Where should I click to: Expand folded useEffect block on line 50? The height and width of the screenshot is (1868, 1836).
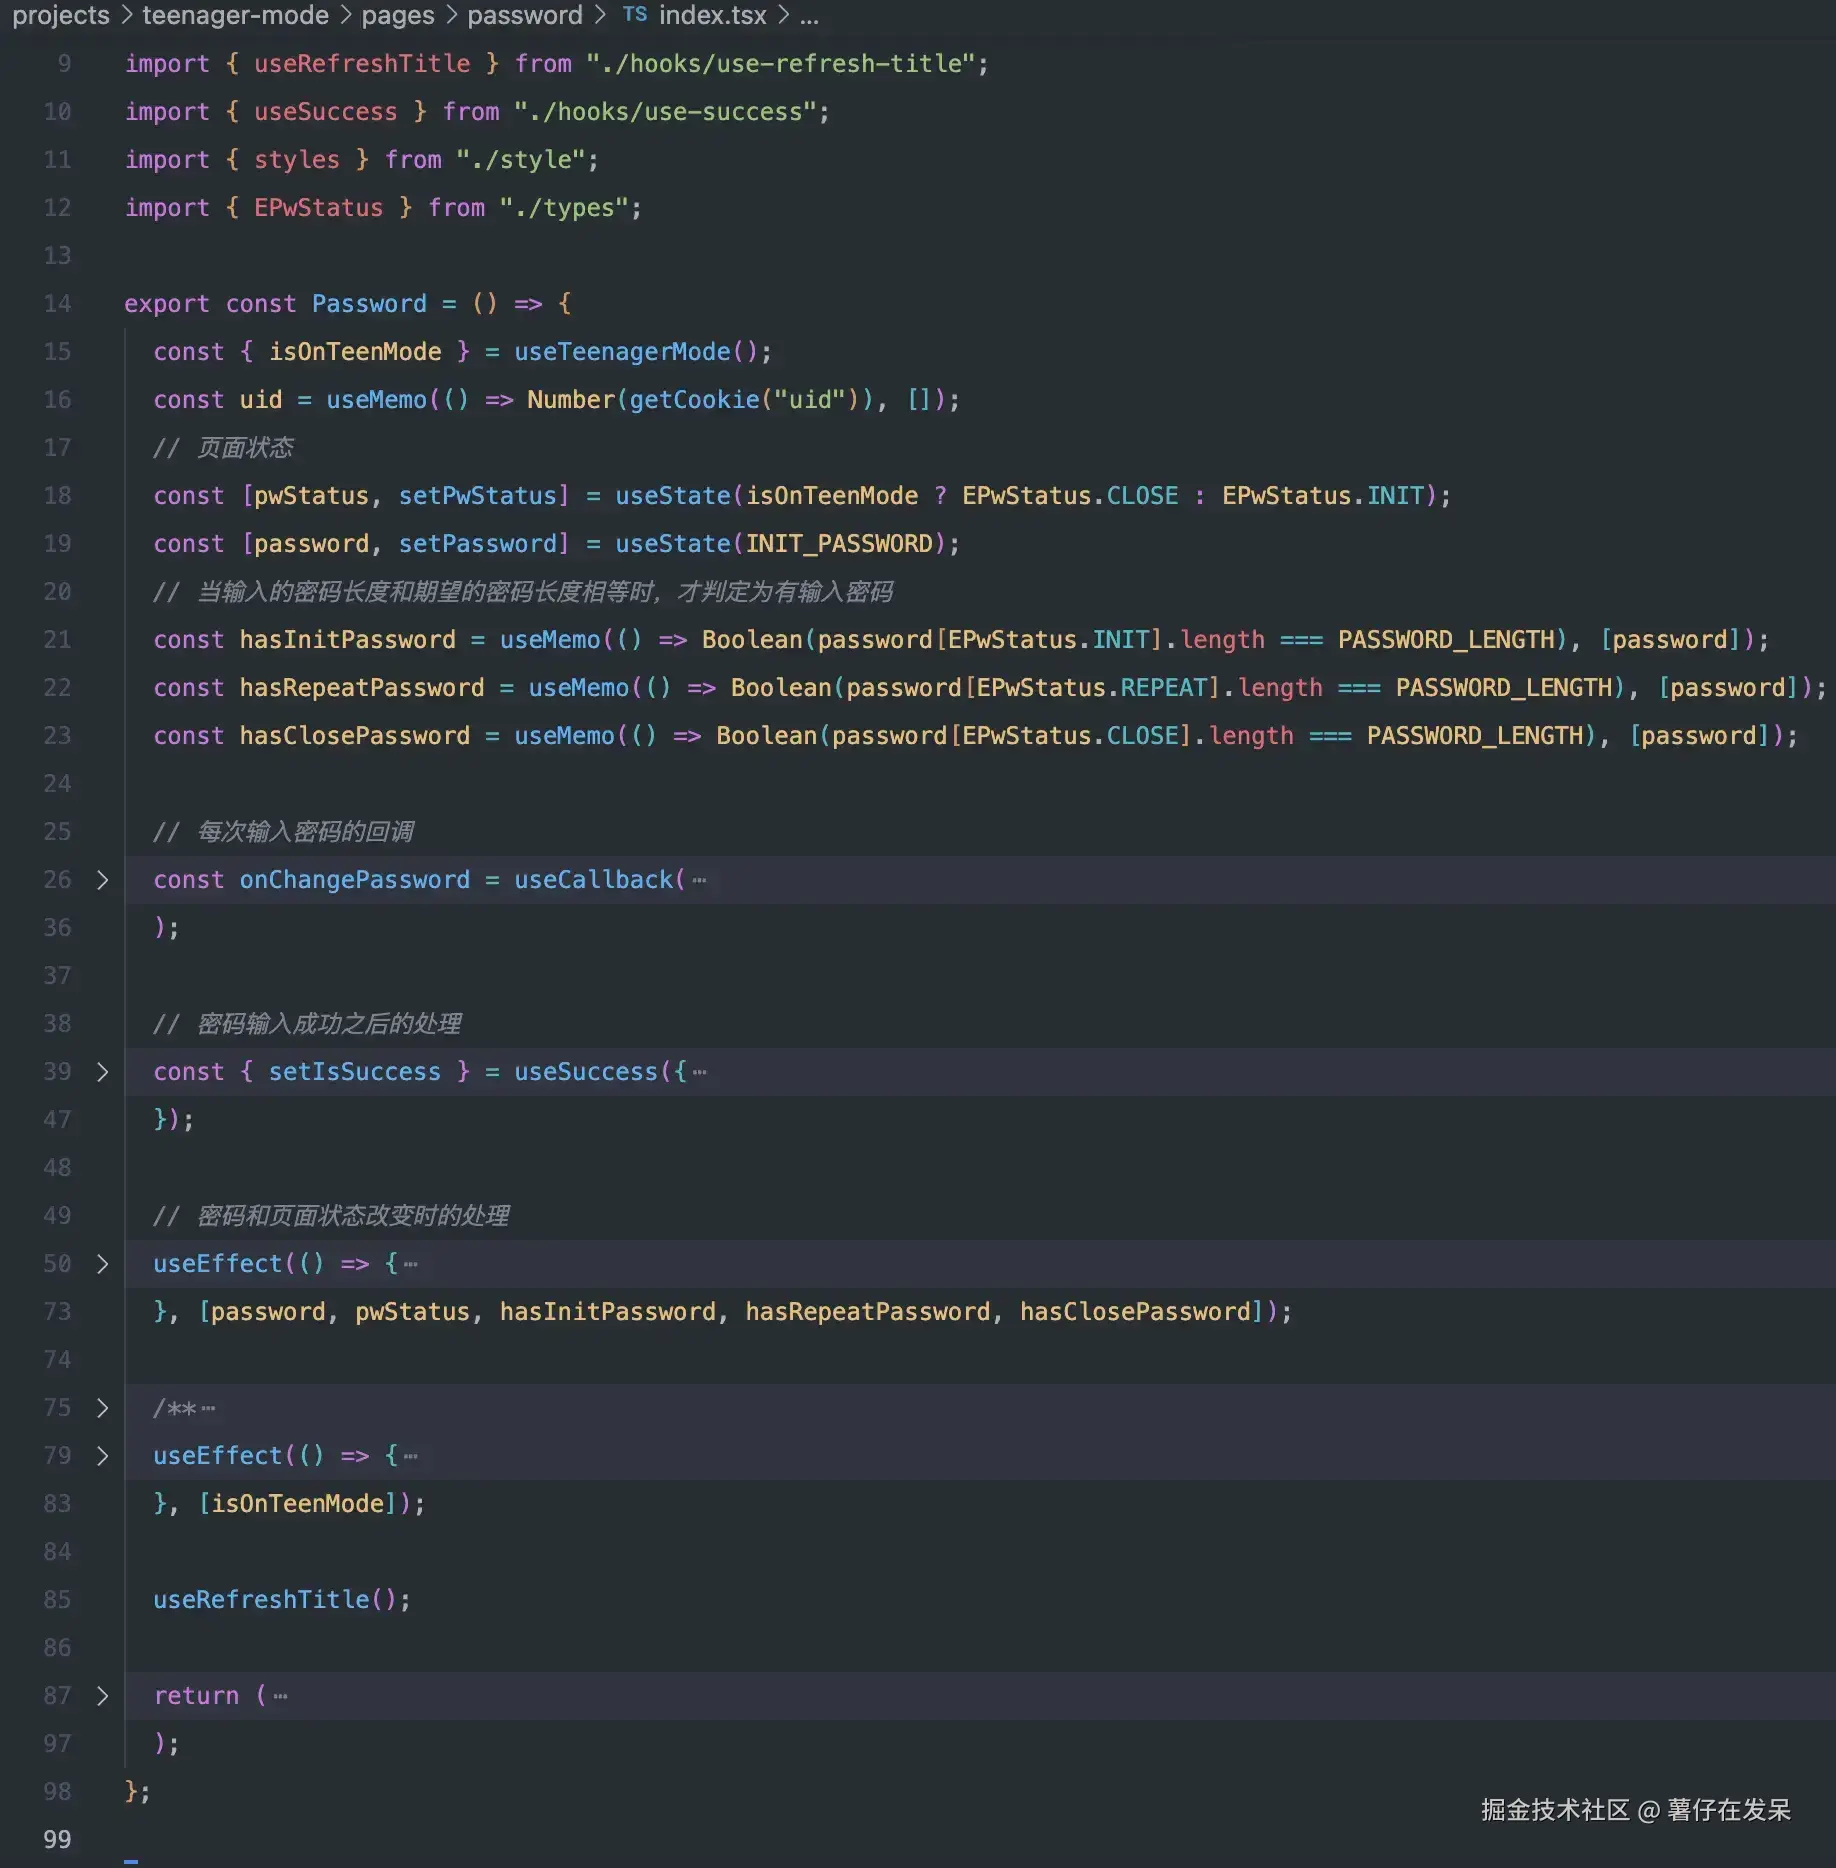coord(102,1264)
